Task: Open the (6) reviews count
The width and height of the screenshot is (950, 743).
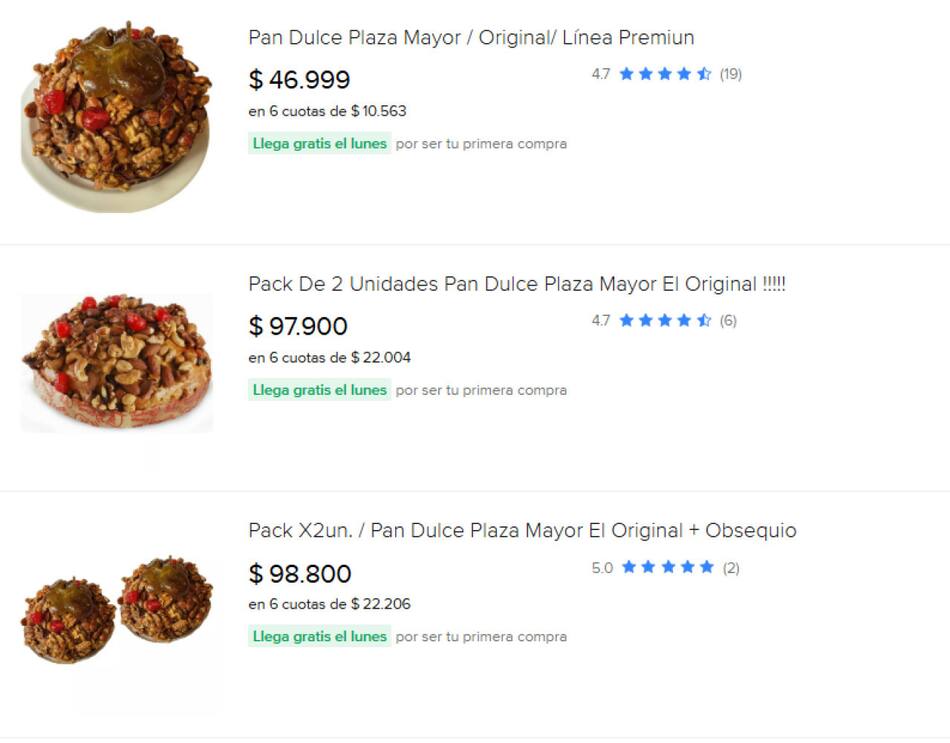Action: coord(728,321)
